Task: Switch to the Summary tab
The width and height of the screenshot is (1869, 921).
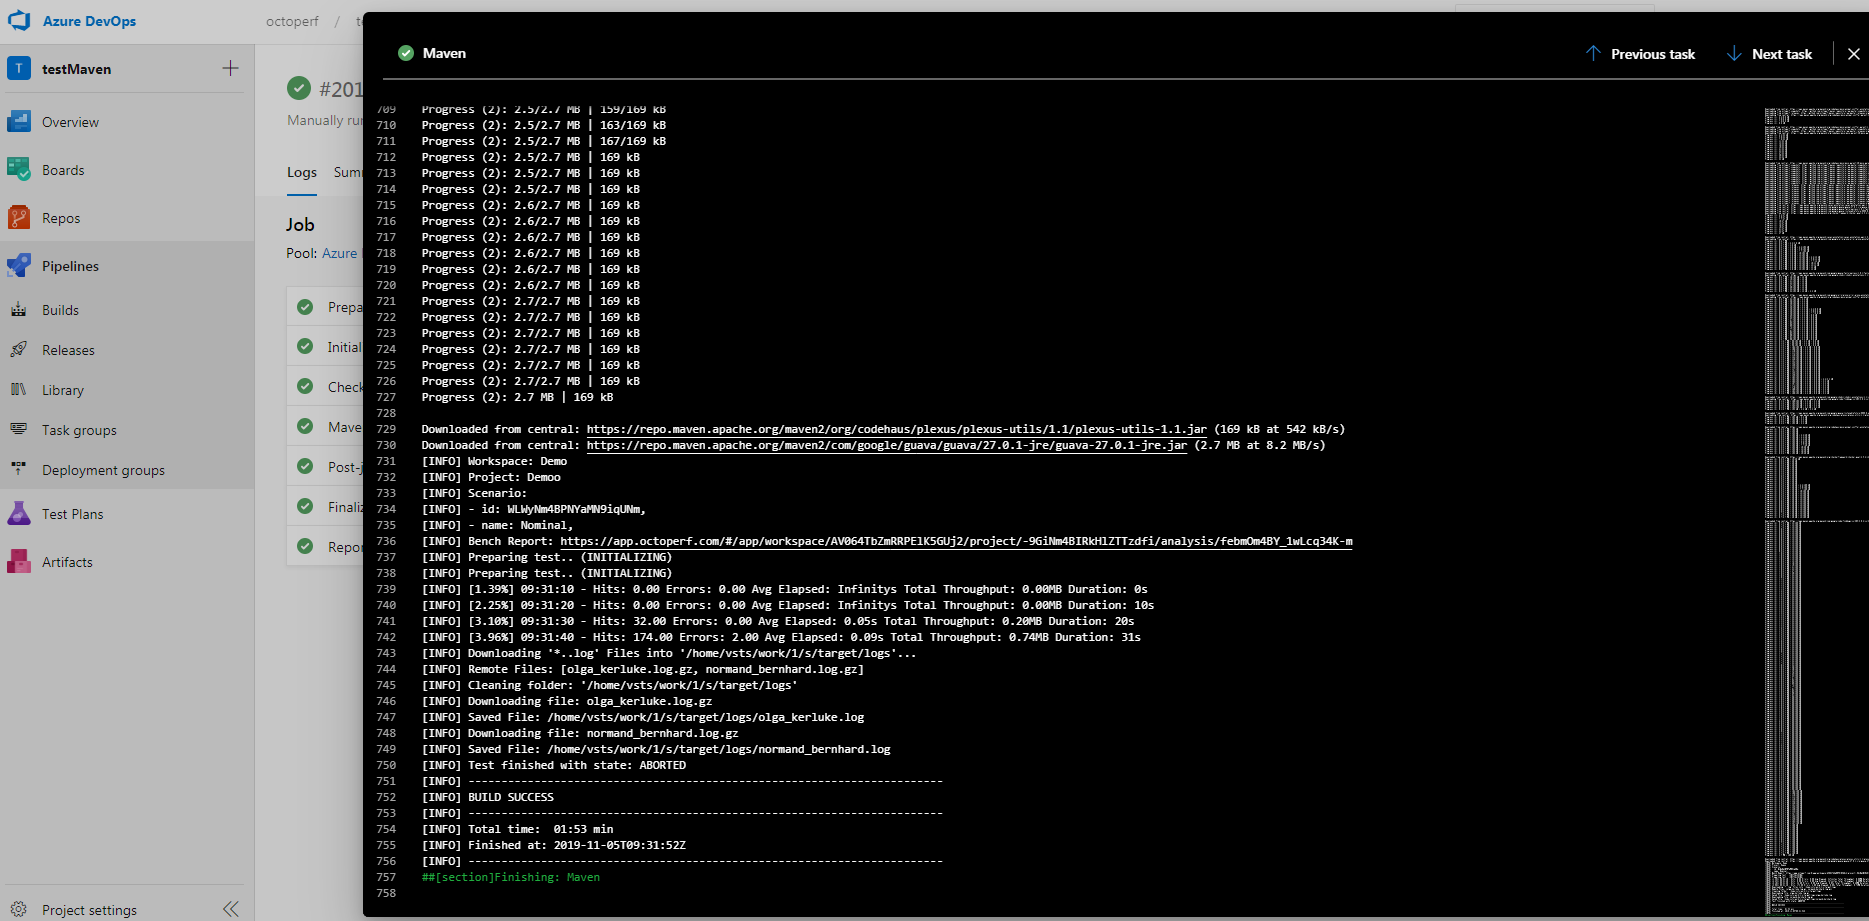Action: pyautogui.click(x=348, y=172)
